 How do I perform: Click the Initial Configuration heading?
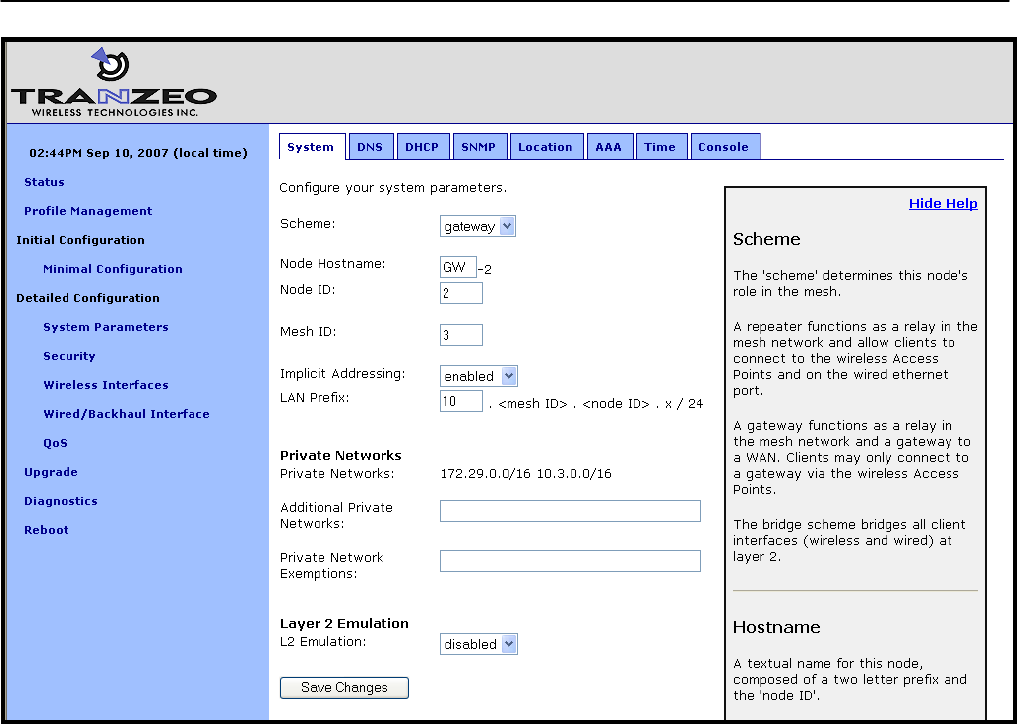[80, 240]
